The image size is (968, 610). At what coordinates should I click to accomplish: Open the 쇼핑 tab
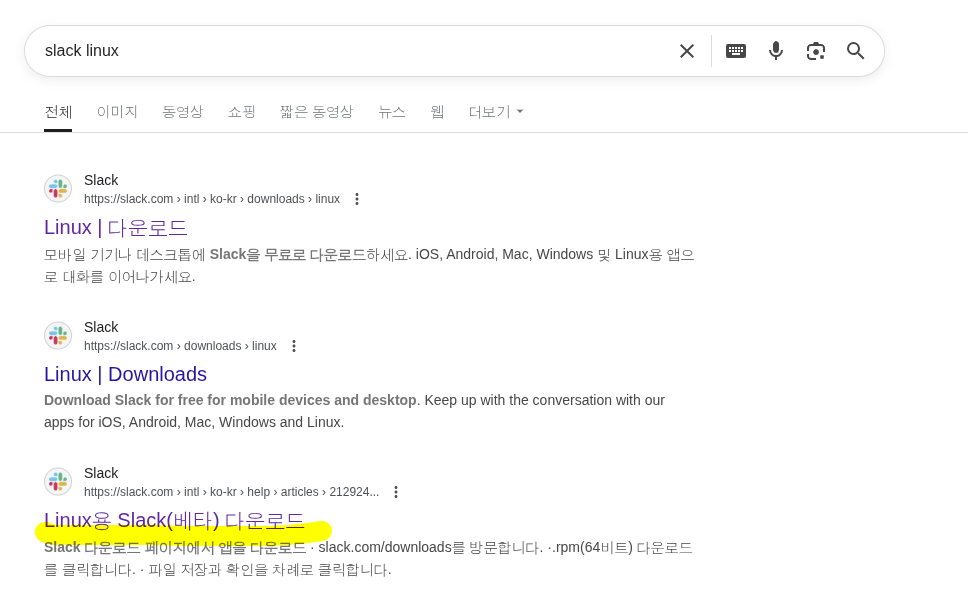pos(241,112)
